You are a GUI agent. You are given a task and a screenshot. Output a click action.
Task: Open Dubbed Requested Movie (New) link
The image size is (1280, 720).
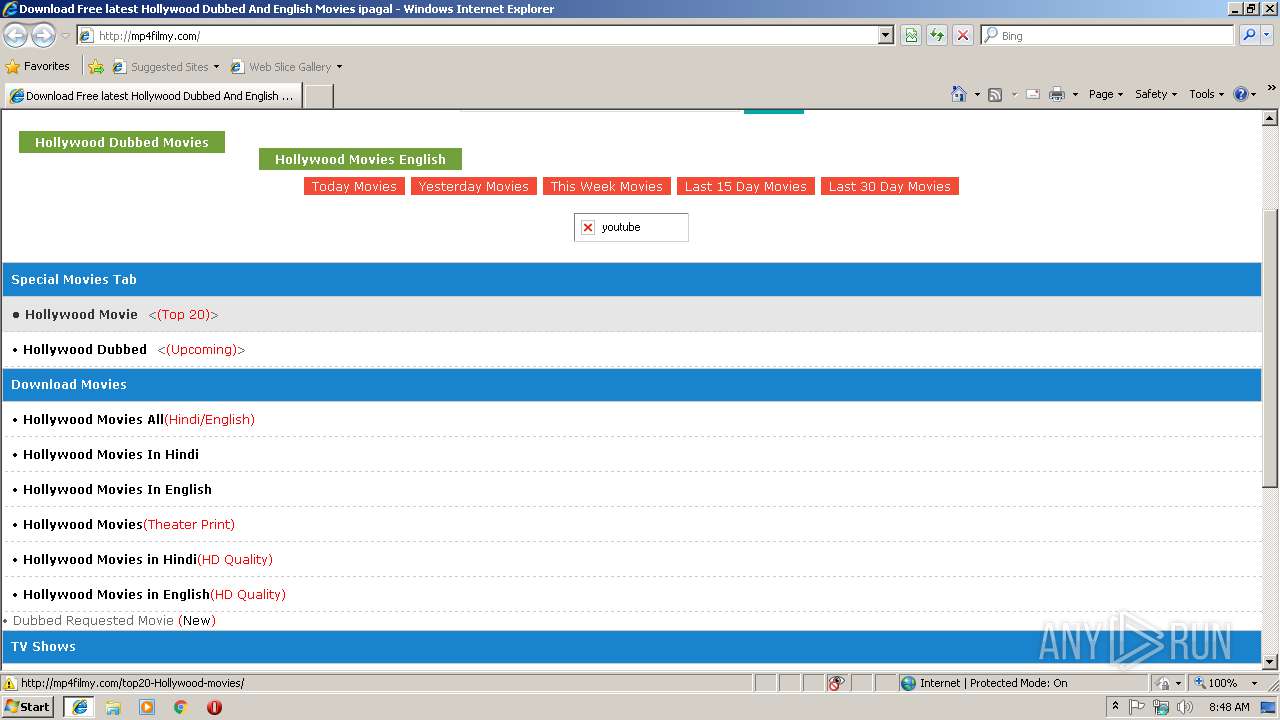[114, 620]
